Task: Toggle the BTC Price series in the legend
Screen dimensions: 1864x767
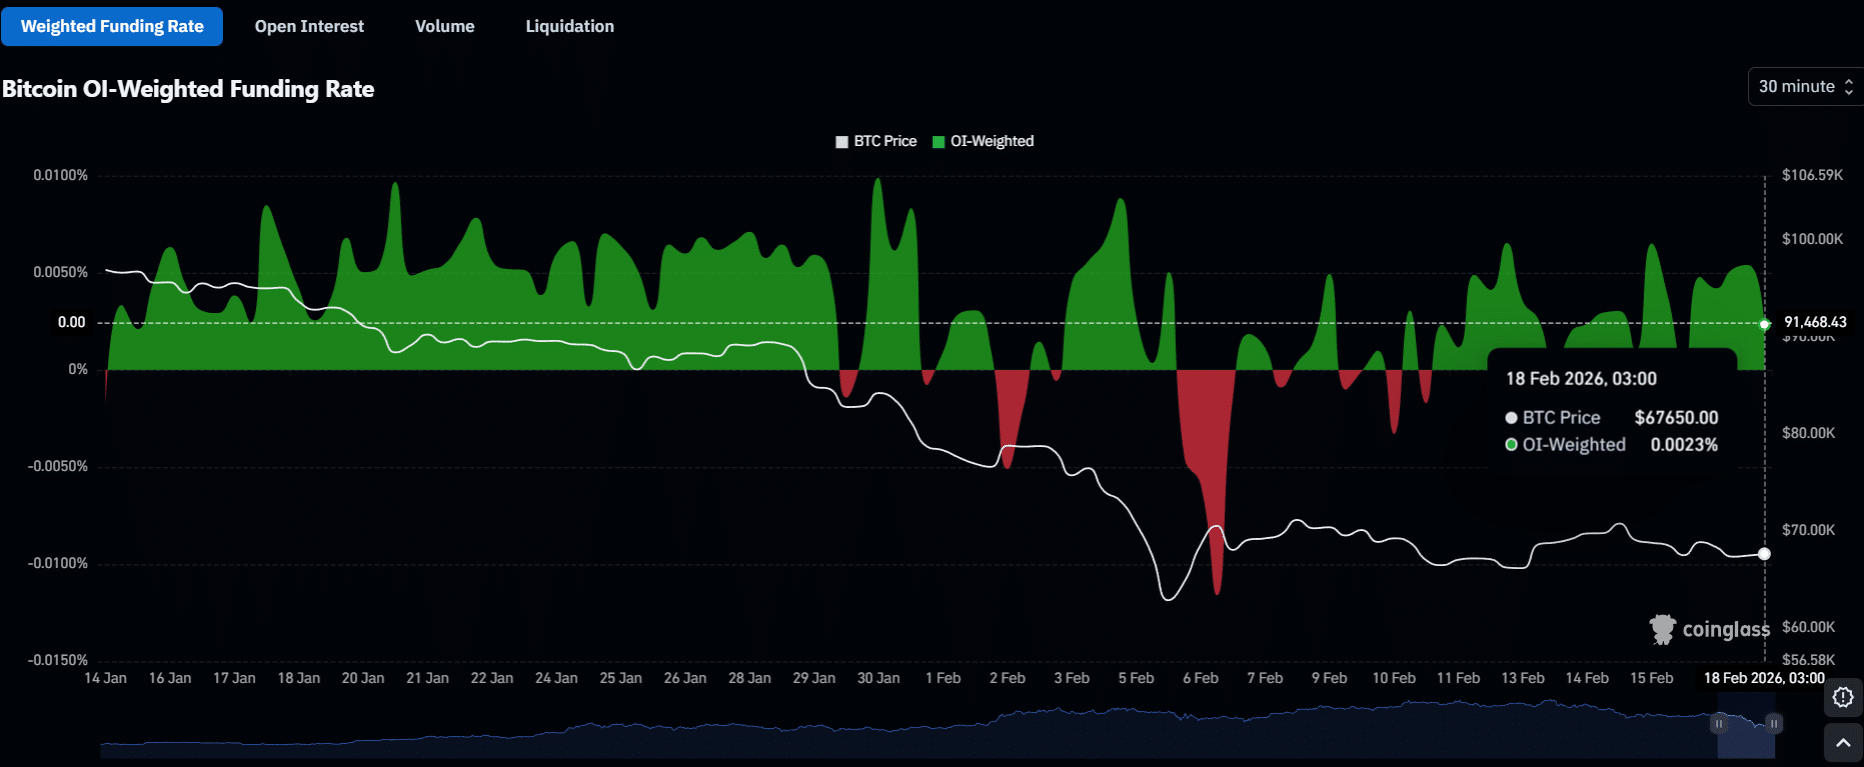Action: pyautogui.click(x=876, y=141)
